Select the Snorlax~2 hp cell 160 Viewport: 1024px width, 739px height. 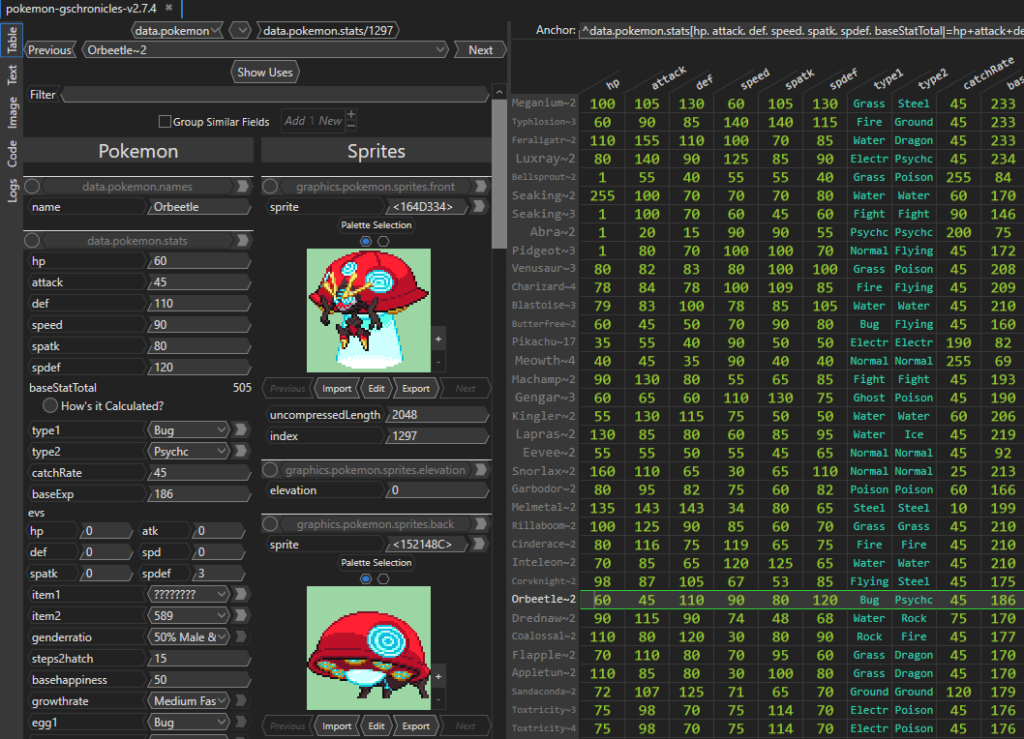coord(602,471)
